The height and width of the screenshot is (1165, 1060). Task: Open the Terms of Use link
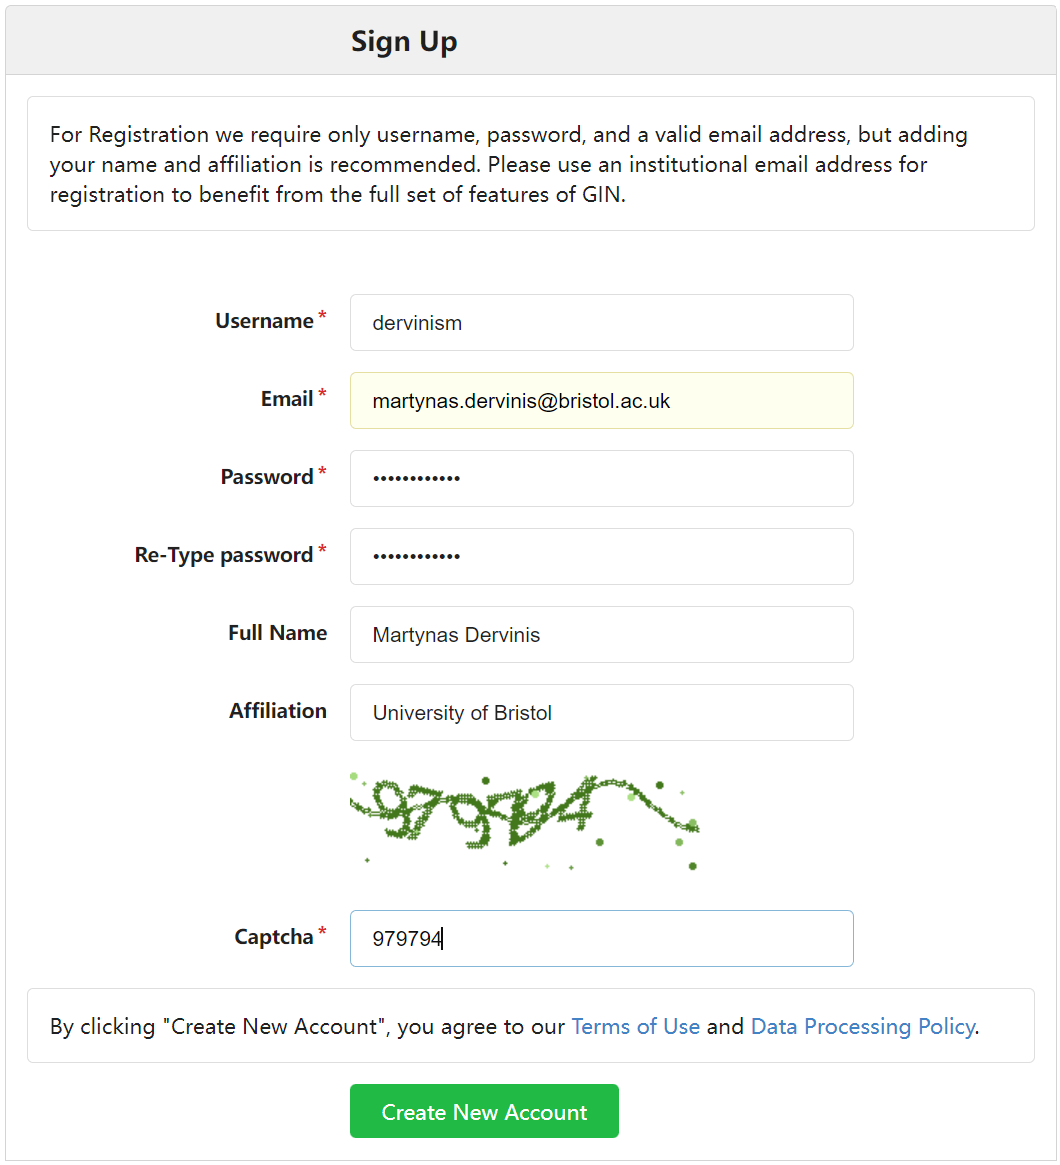[635, 1026]
